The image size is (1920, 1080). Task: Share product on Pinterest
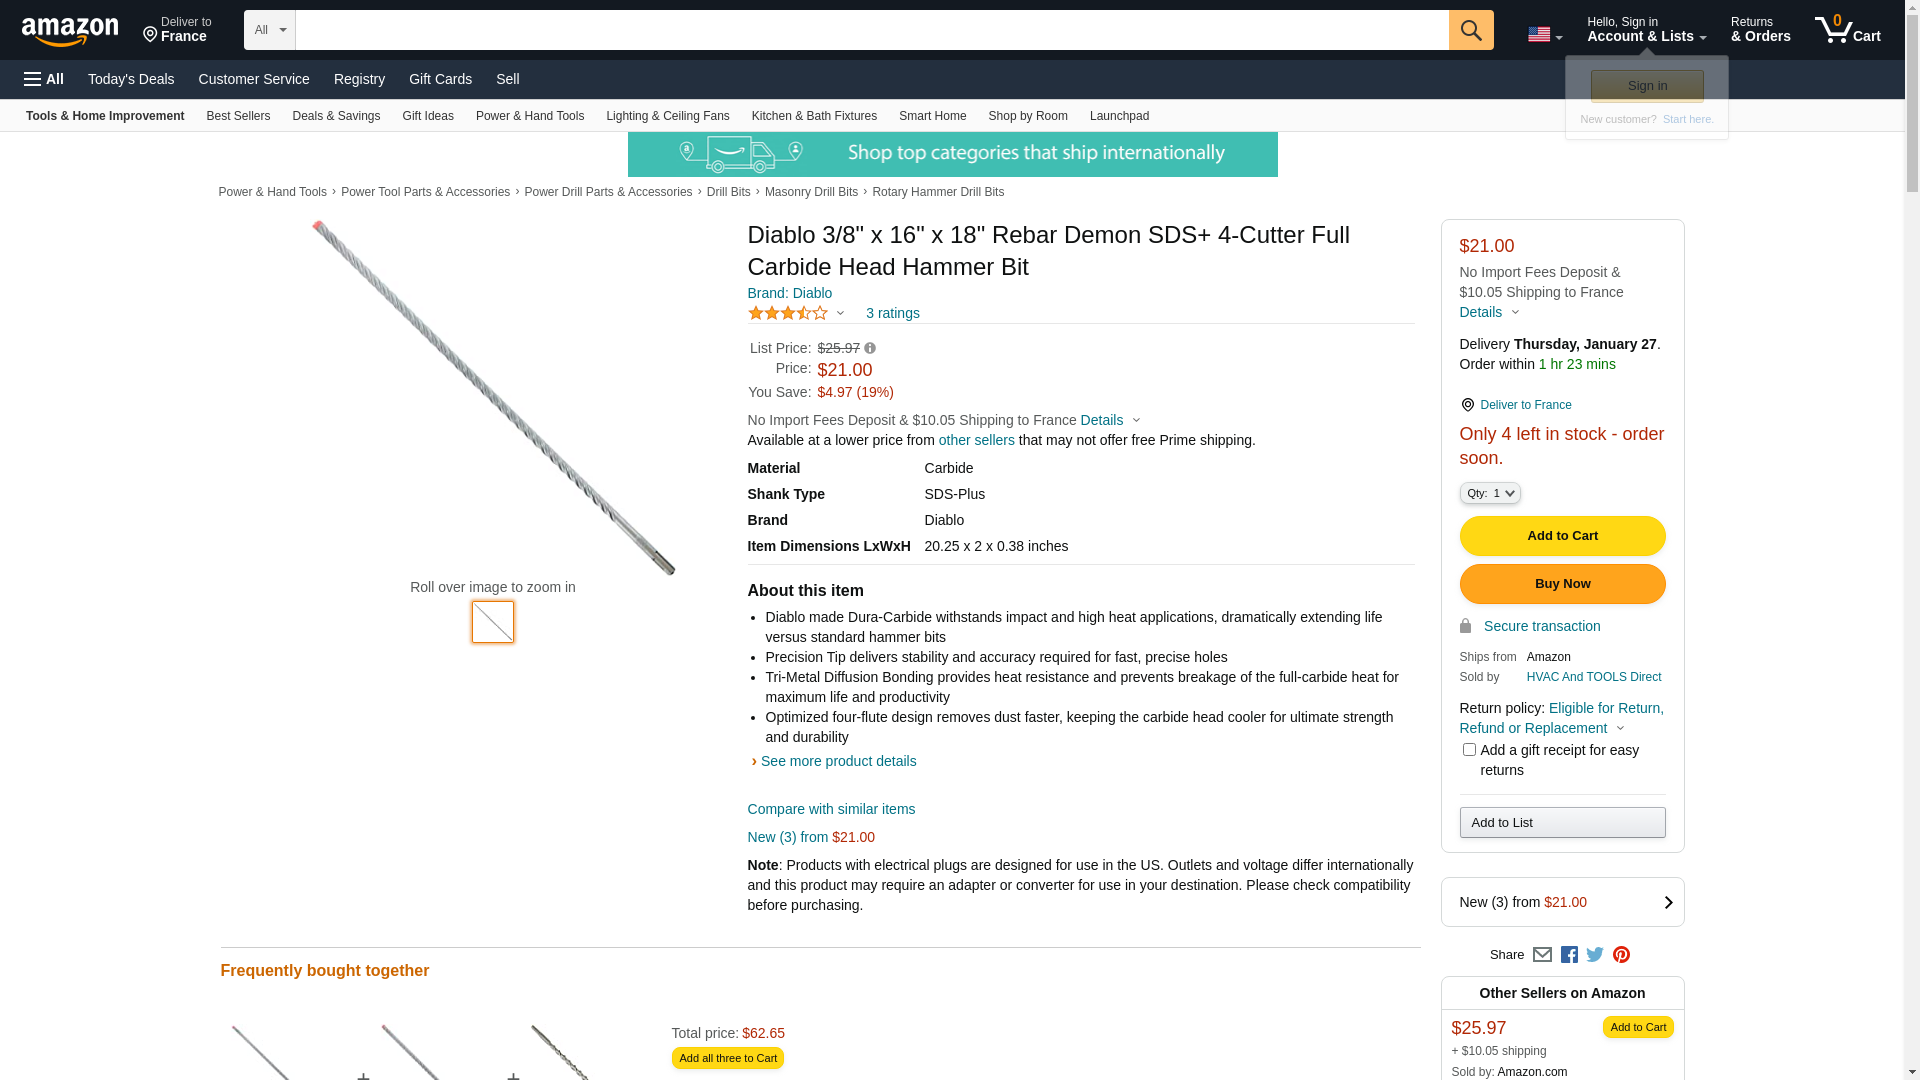(x=1621, y=955)
